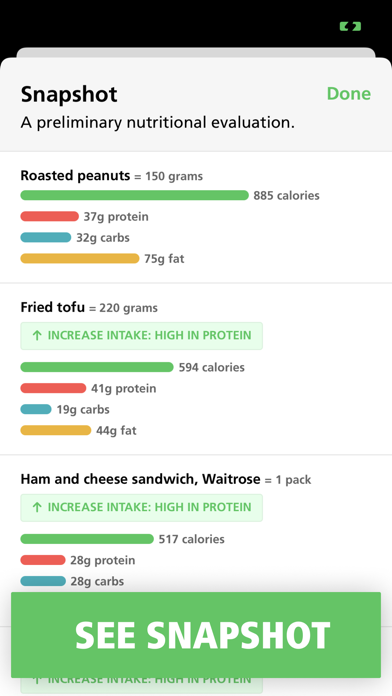
Task: Click the Roasted peanuts 885 calories green bar
Action: click(x=135, y=195)
